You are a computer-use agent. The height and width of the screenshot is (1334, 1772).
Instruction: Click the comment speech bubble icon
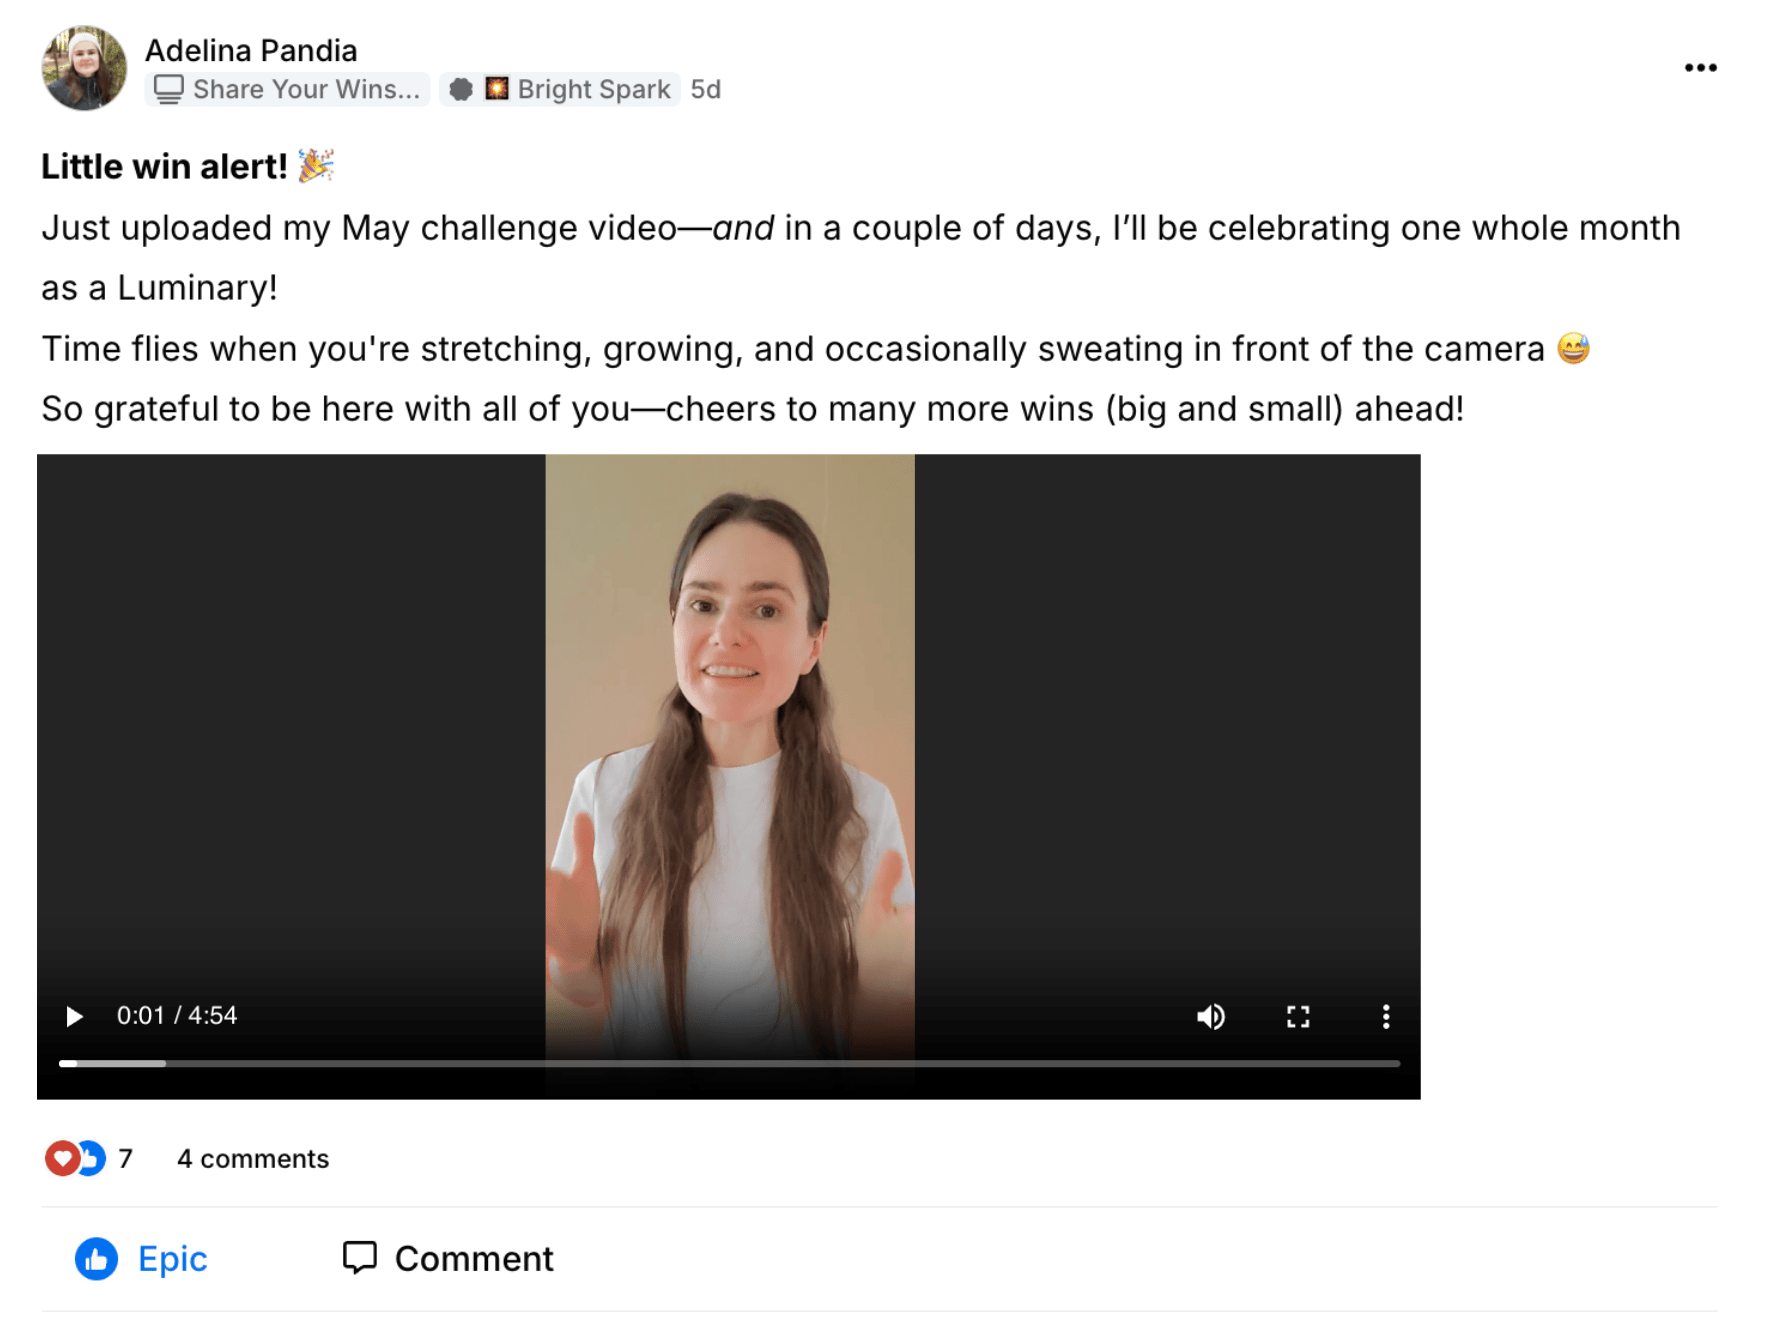(x=359, y=1257)
